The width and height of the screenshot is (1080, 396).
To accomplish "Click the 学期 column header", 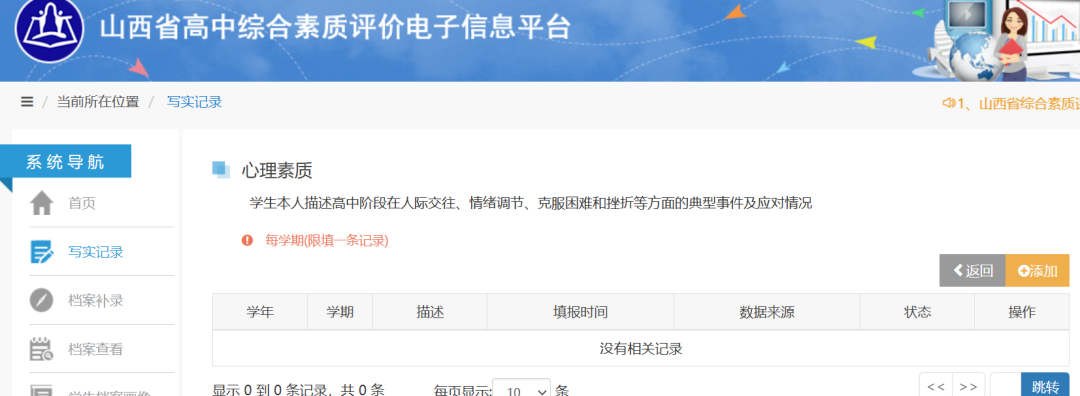I will pyautogui.click(x=340, y=312).
